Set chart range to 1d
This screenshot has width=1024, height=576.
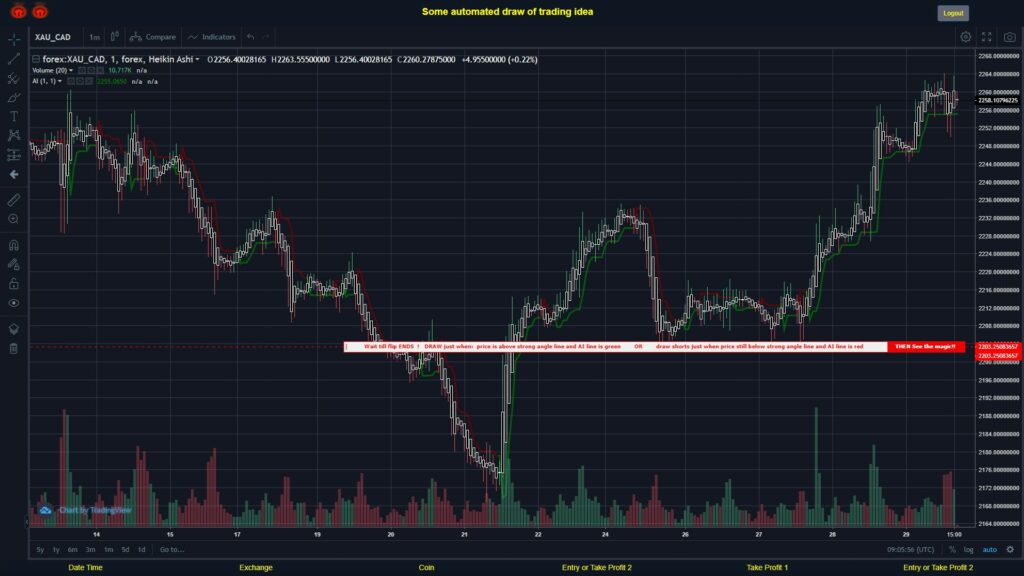coord(141,550)
